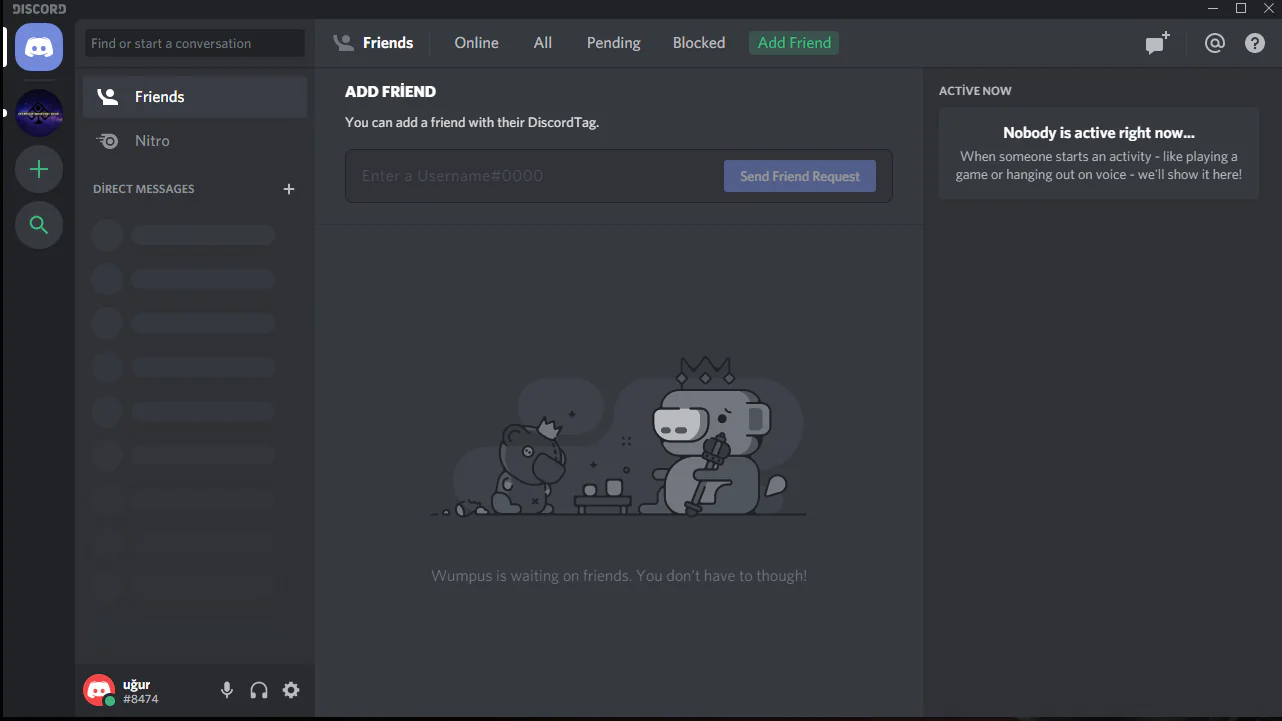Open User Settings gear icon

pyautogui.click(x=291, y=690)
